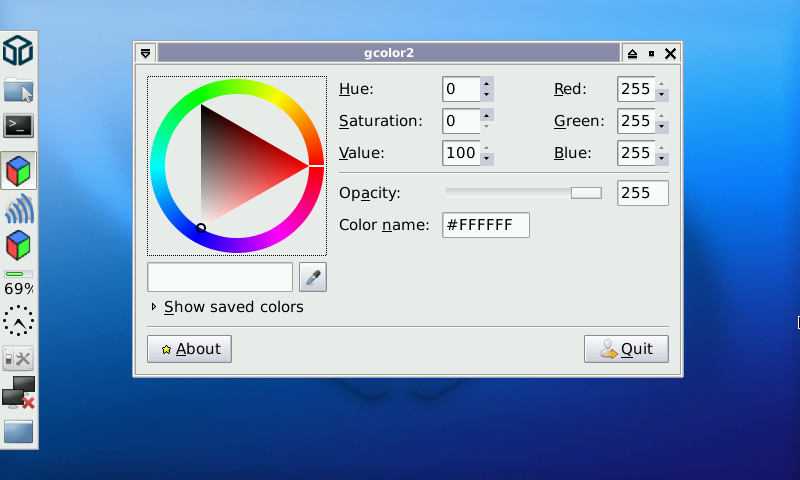Open the dotted clock icon in the panel
This screenshot has width=800, height=480.
pyautogui.click(x=19, y=321)
